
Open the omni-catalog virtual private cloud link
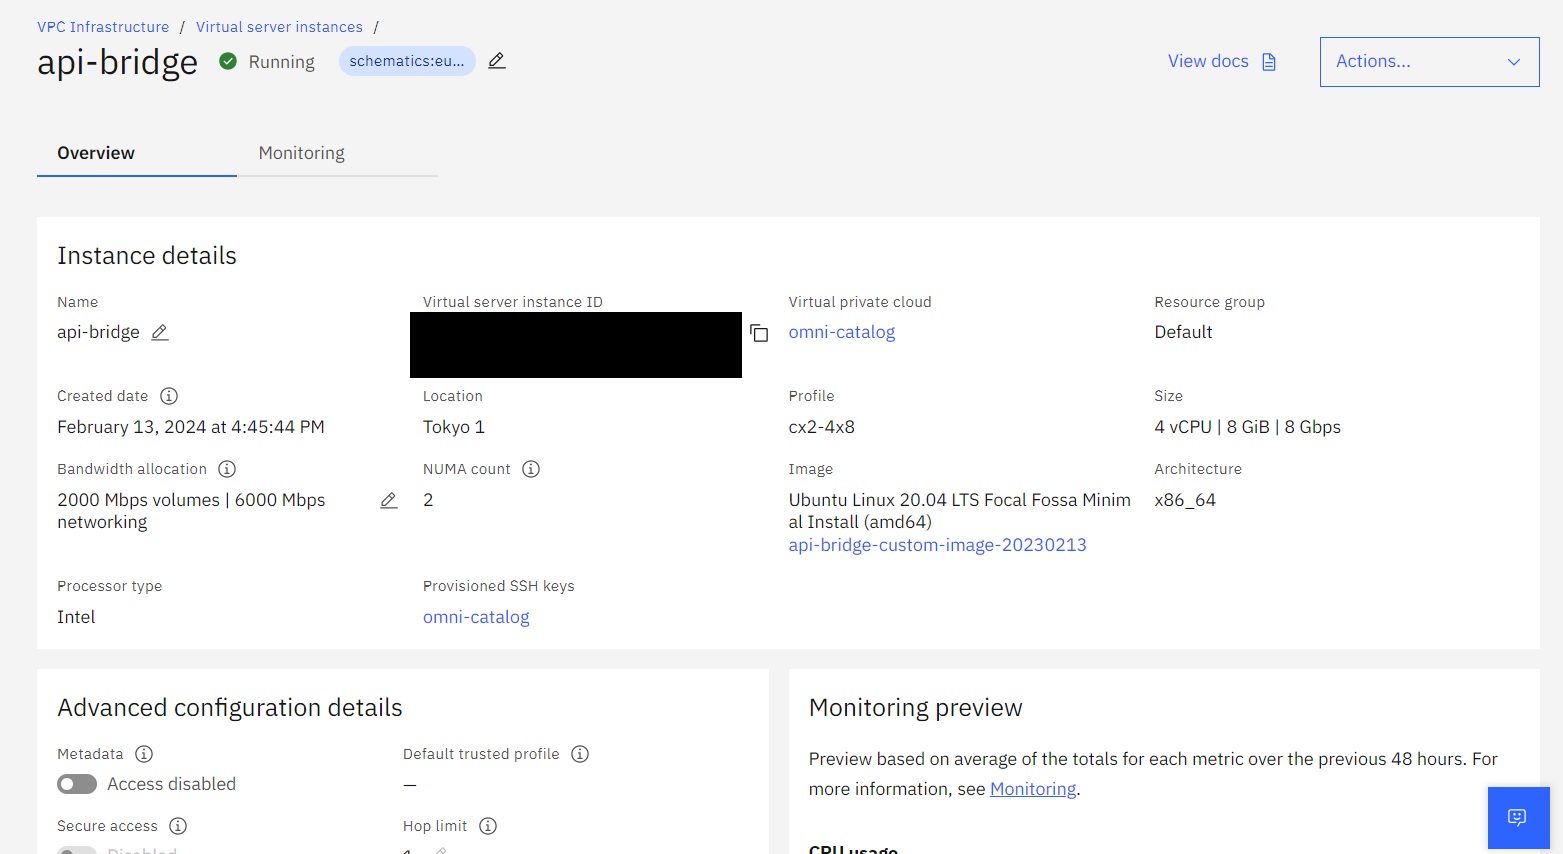pyautogui.click(x=842, y=332)
